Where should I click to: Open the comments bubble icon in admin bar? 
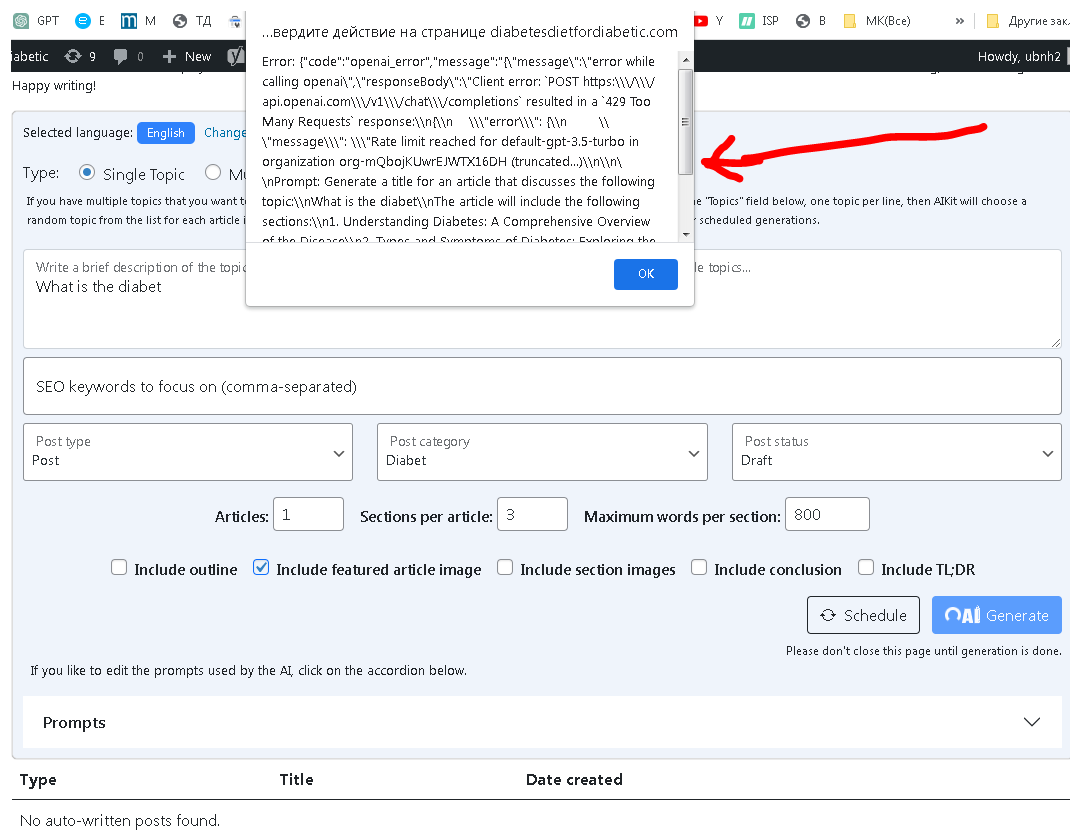click(121, 57)
